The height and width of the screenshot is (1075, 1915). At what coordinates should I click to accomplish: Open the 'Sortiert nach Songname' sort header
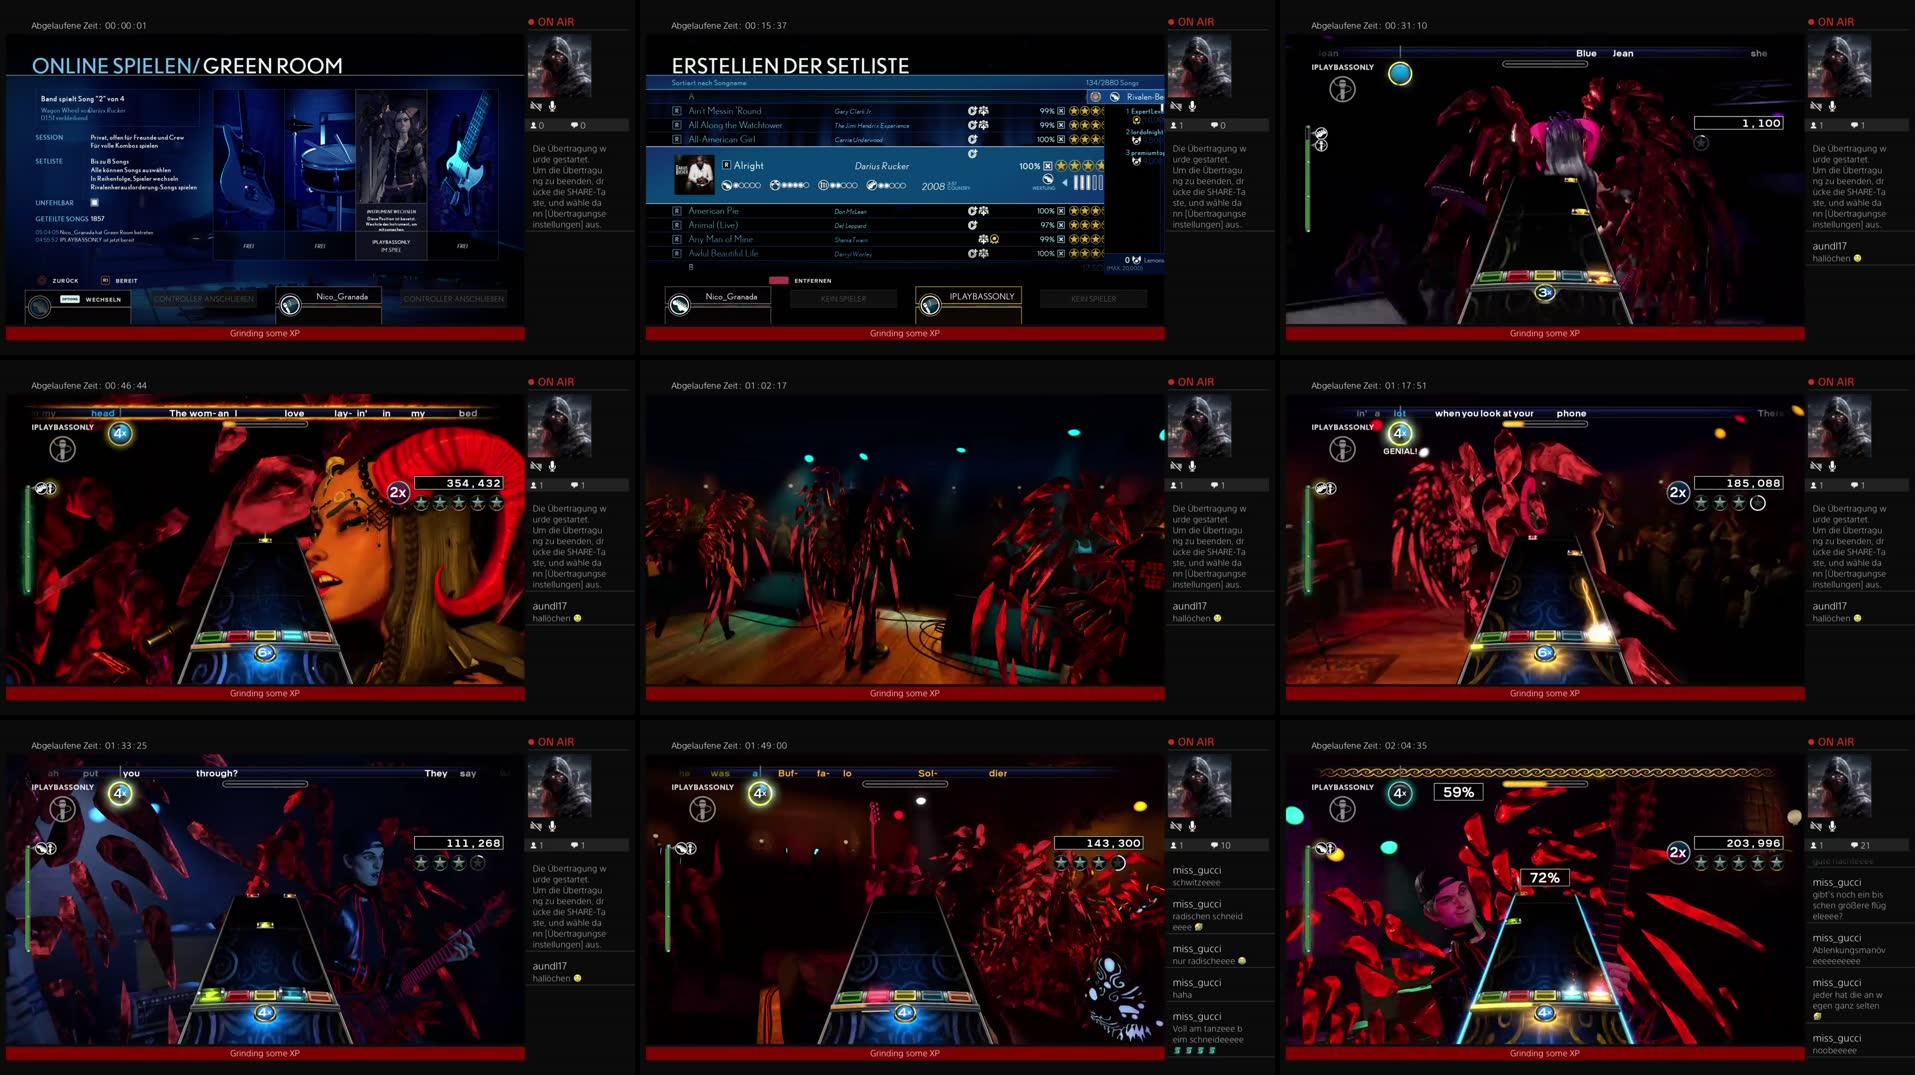tap(709, 83)
